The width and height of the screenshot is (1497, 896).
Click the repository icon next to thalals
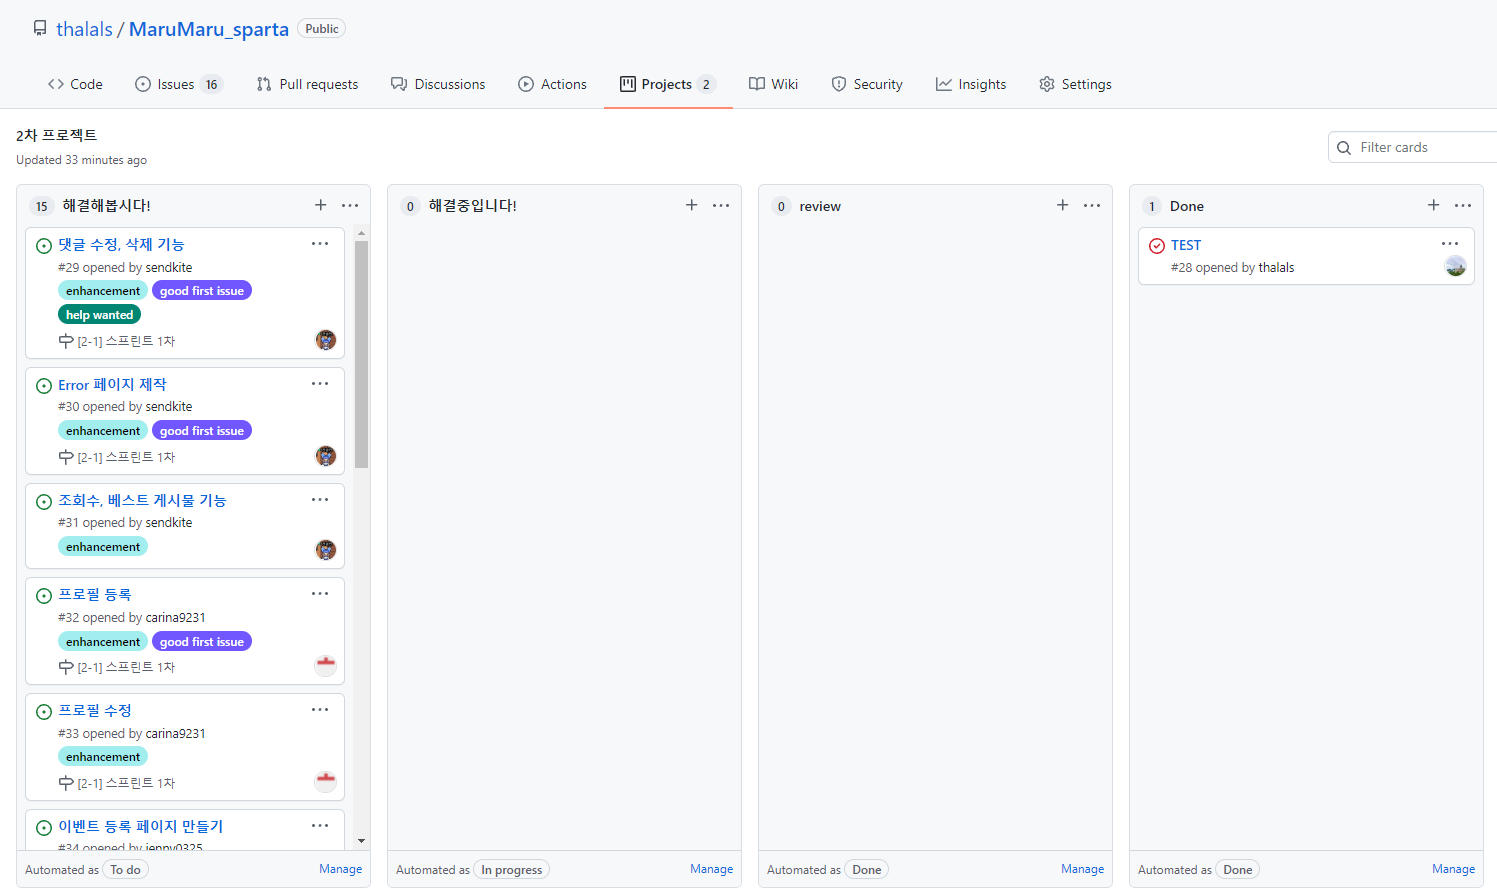(x=40, y=28)
